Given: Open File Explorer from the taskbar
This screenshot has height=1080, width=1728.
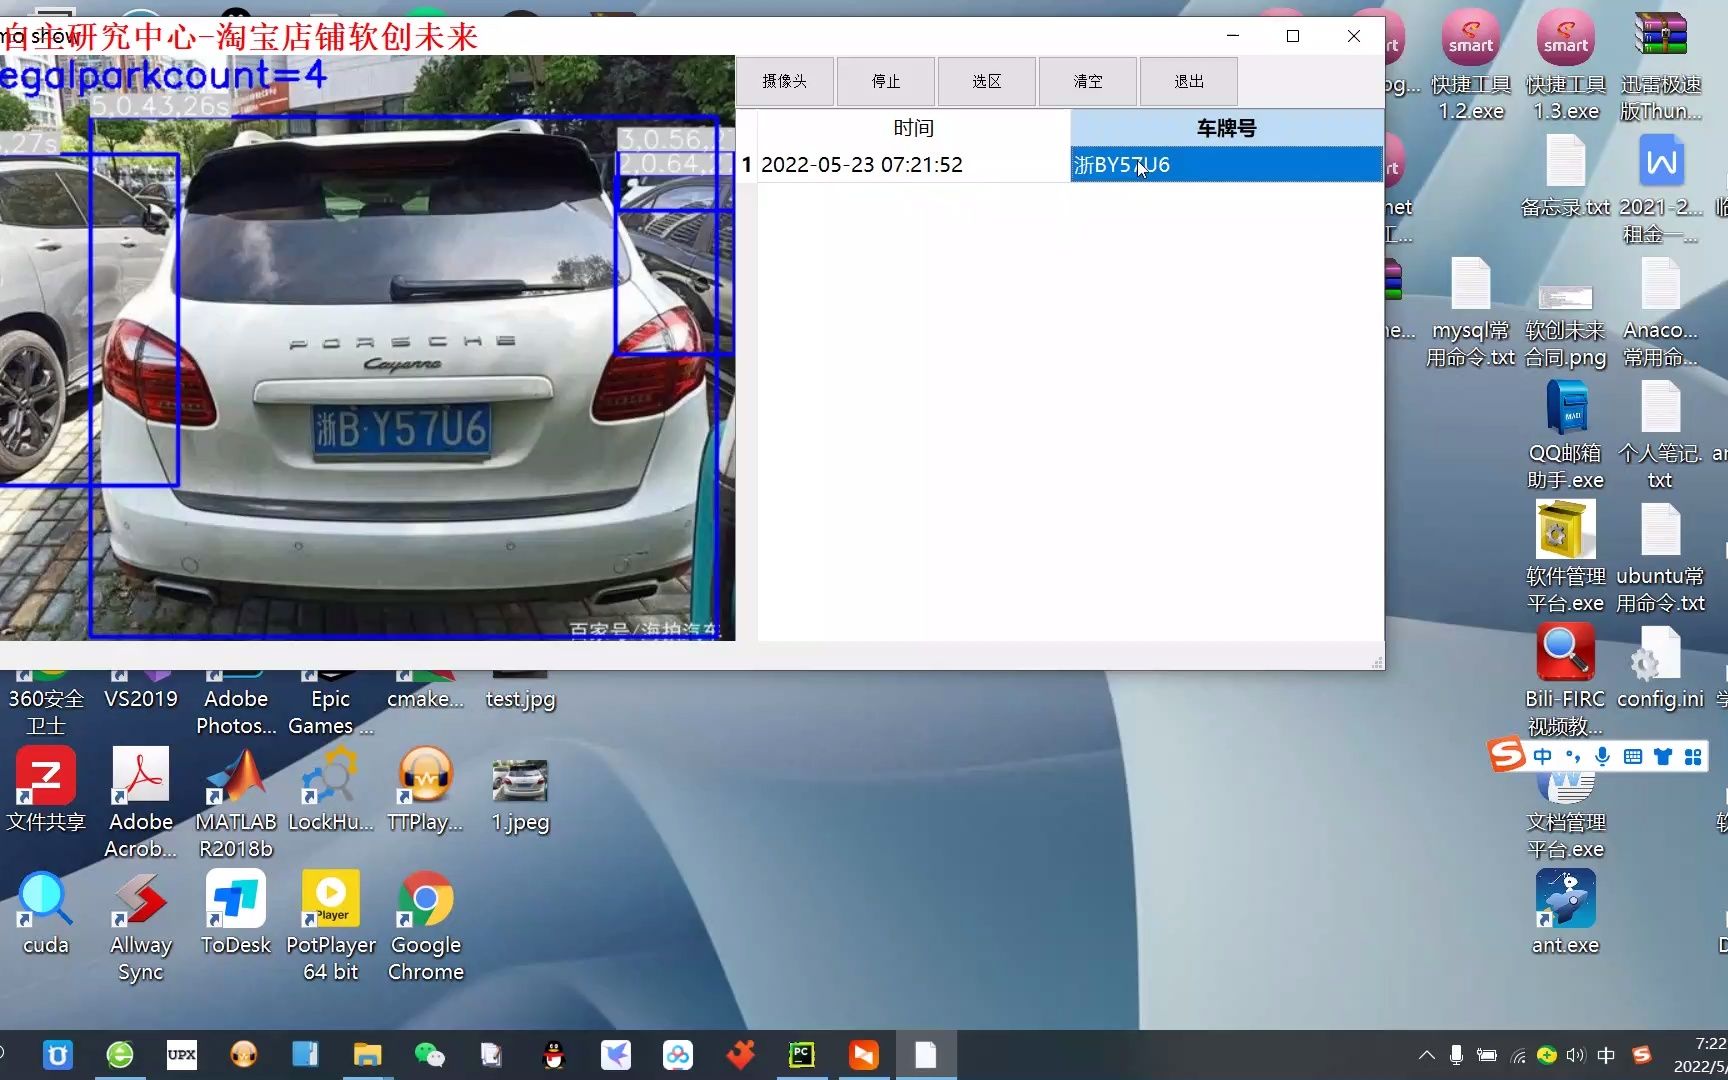Looking at the screenshot, I should tap(368, 1055).
